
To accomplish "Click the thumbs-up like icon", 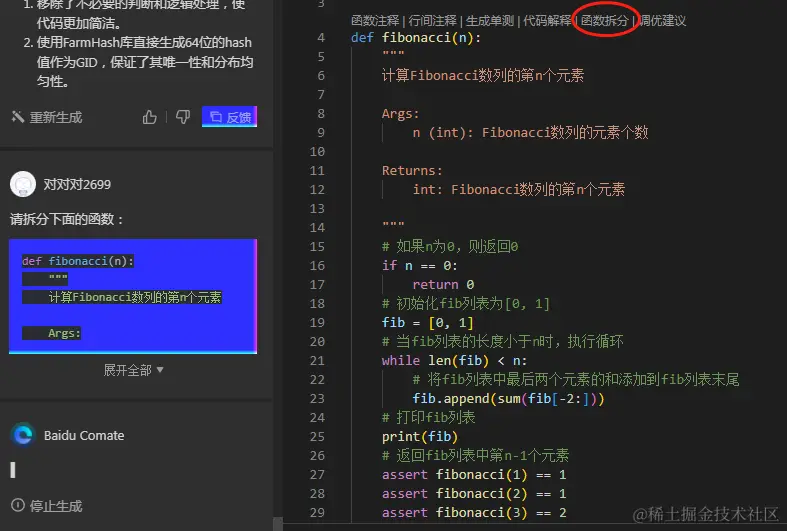I will [150, 117].
